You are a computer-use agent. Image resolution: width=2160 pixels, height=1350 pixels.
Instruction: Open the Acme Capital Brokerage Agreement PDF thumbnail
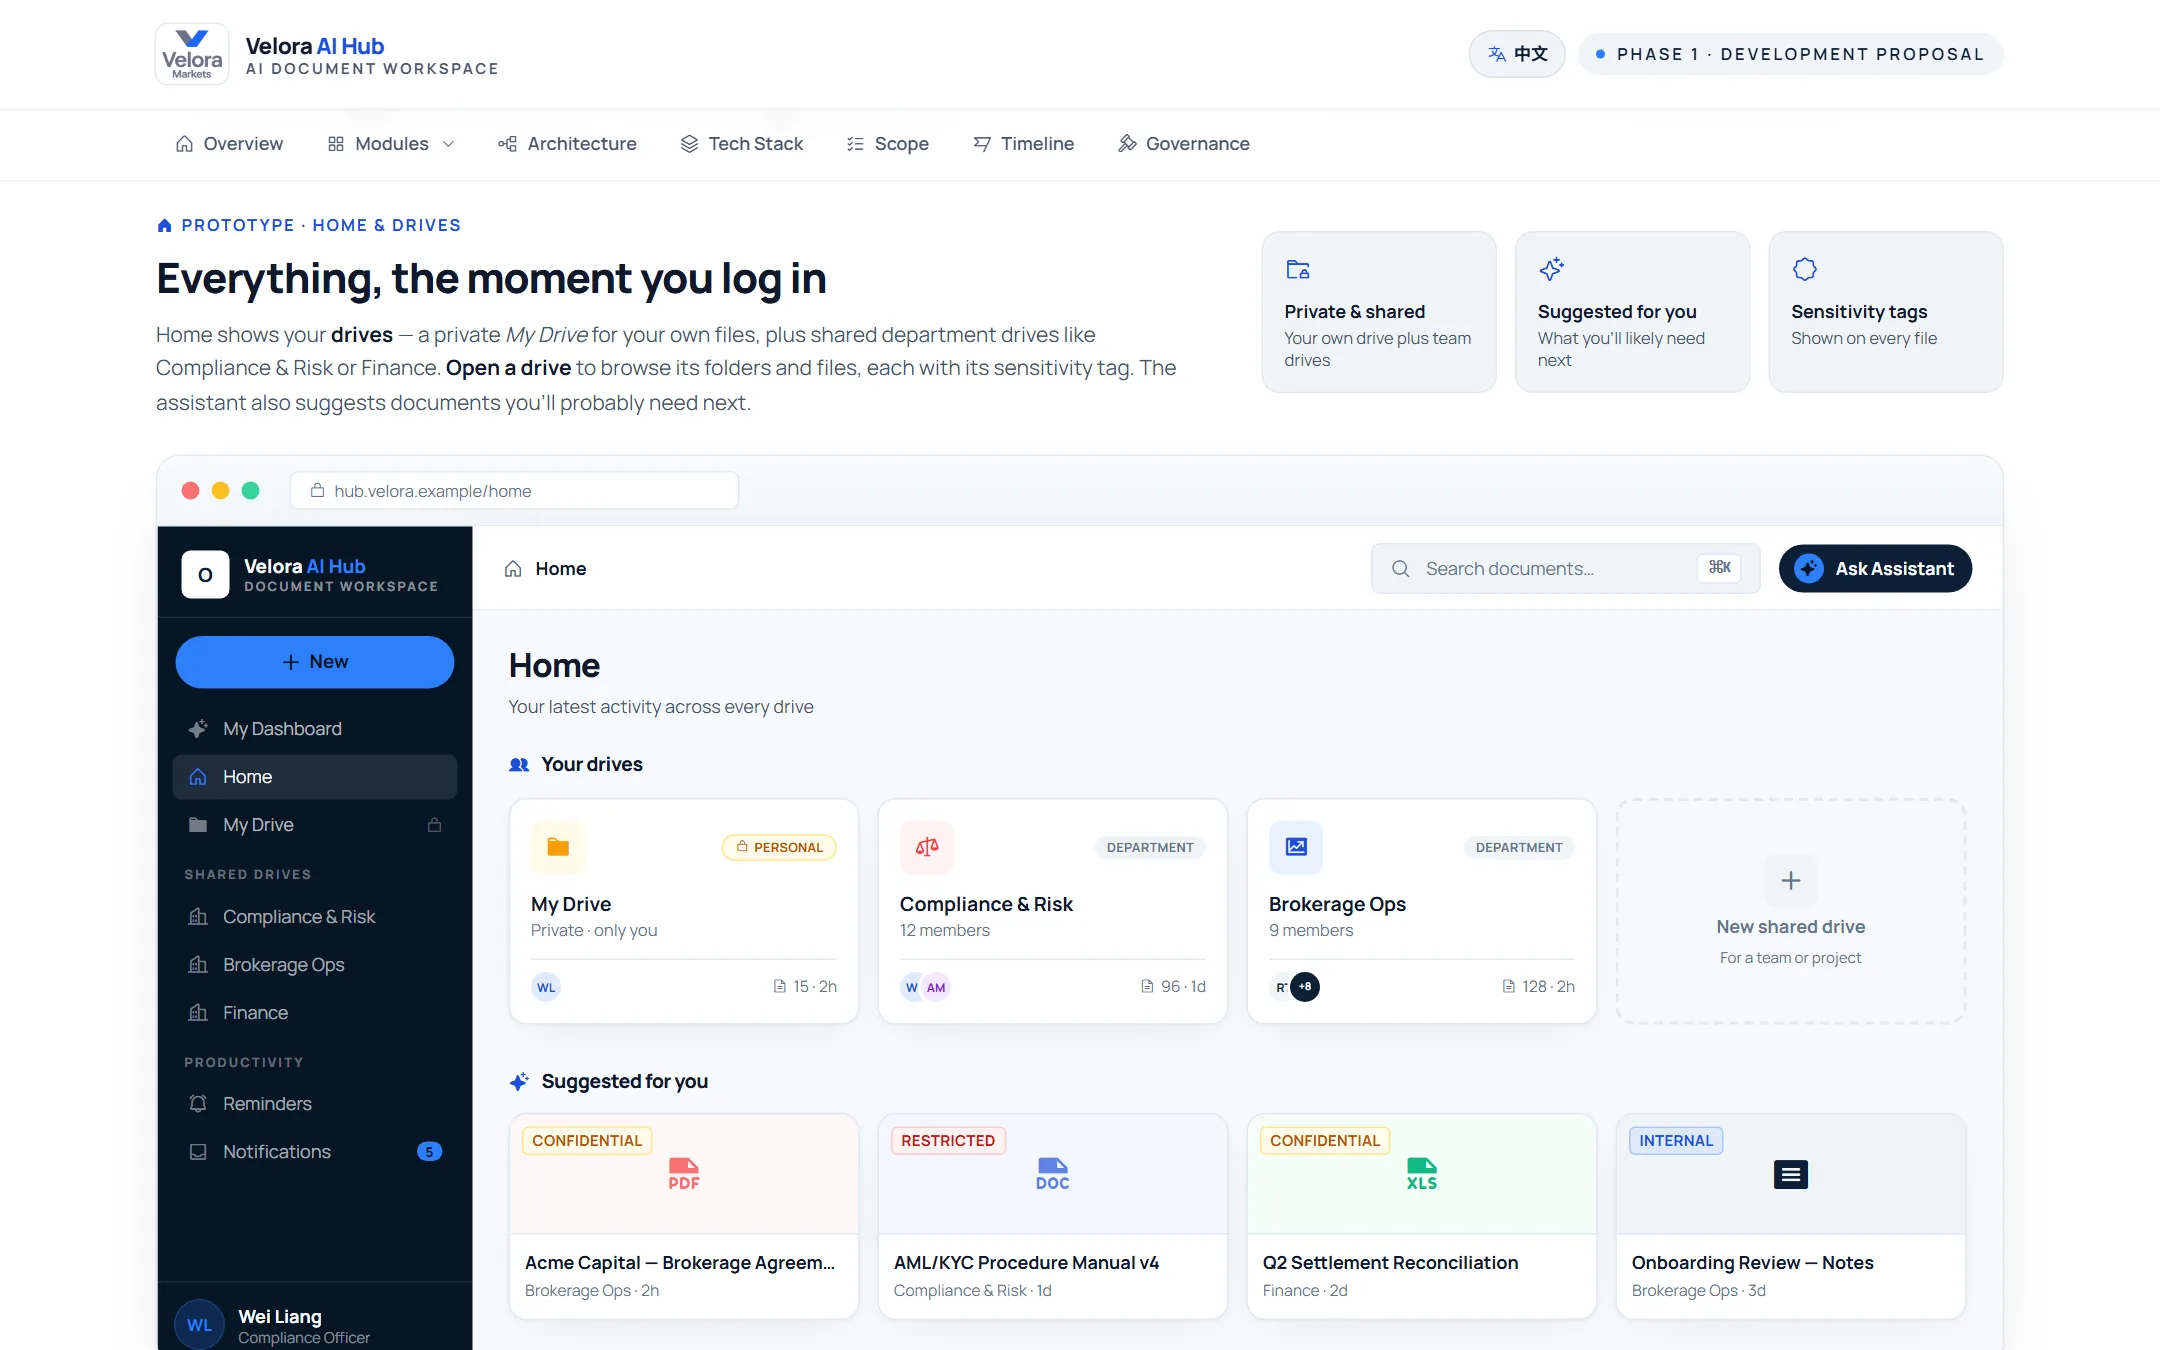coord(684,1174)
